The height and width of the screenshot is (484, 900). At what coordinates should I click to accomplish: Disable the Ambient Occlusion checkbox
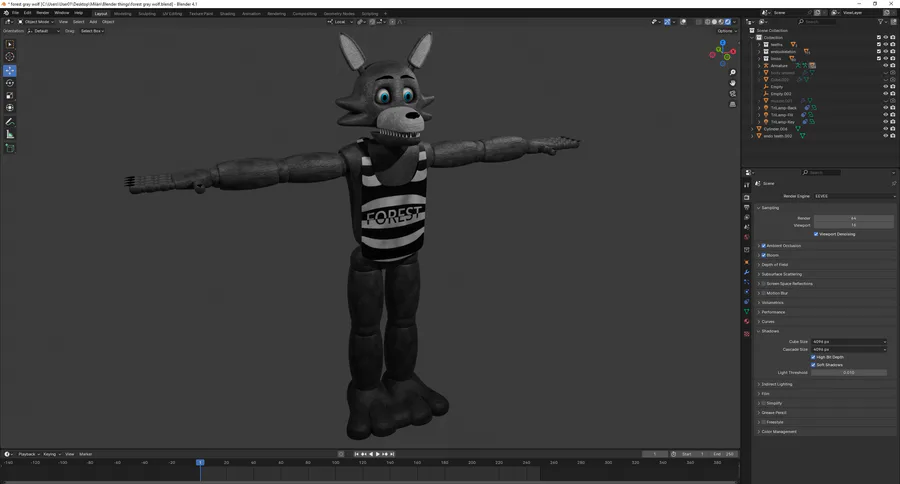(763, 246)
